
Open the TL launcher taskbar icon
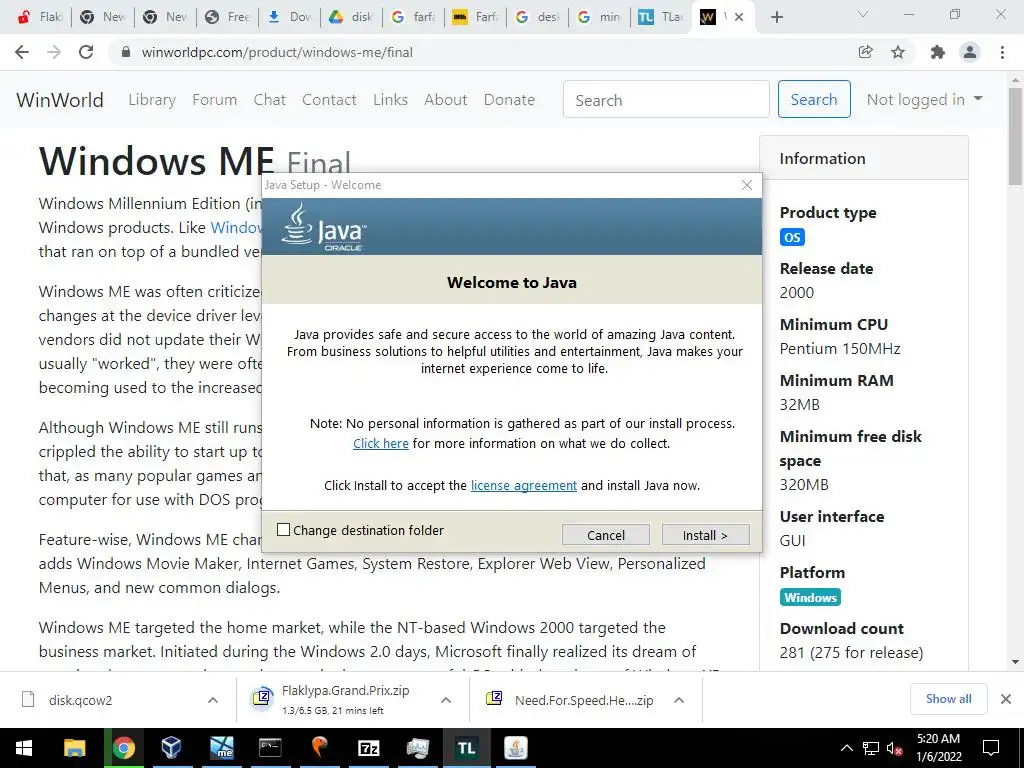coord(466,748)
